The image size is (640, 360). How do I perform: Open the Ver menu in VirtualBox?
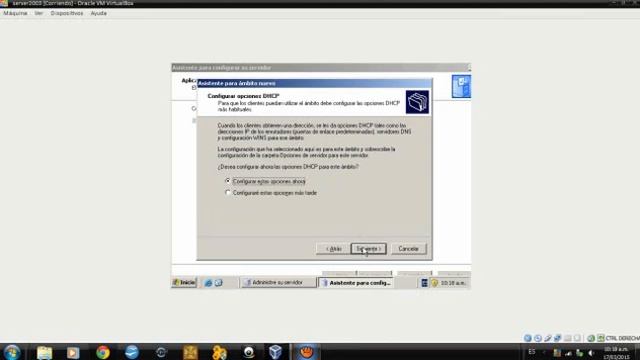pyautogui.click(x=39, y=13)
